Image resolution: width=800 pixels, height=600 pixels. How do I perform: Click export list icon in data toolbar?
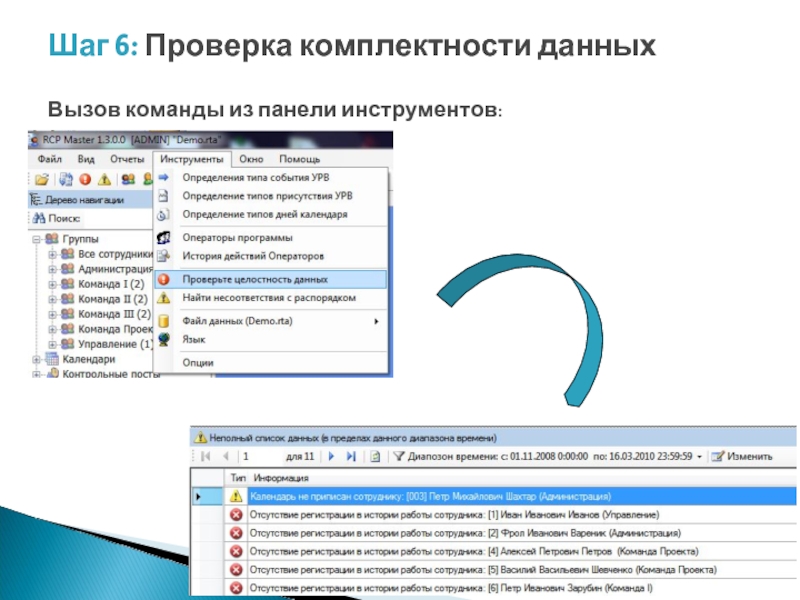click(375, 456)
